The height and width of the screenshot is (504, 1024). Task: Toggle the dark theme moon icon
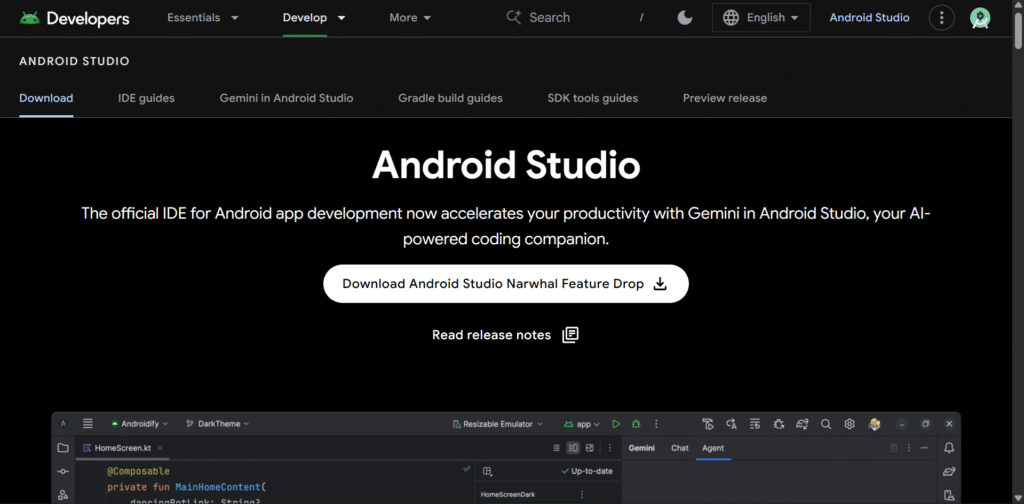click(x=684, y=18)
